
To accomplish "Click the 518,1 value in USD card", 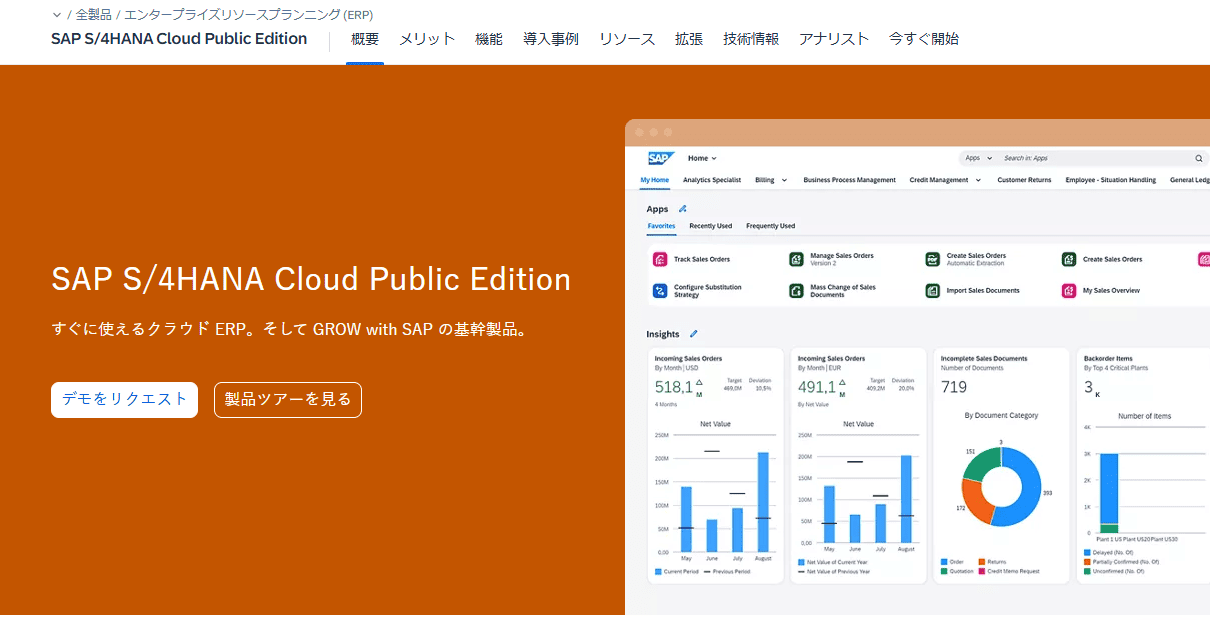I will tap(673, 387).
